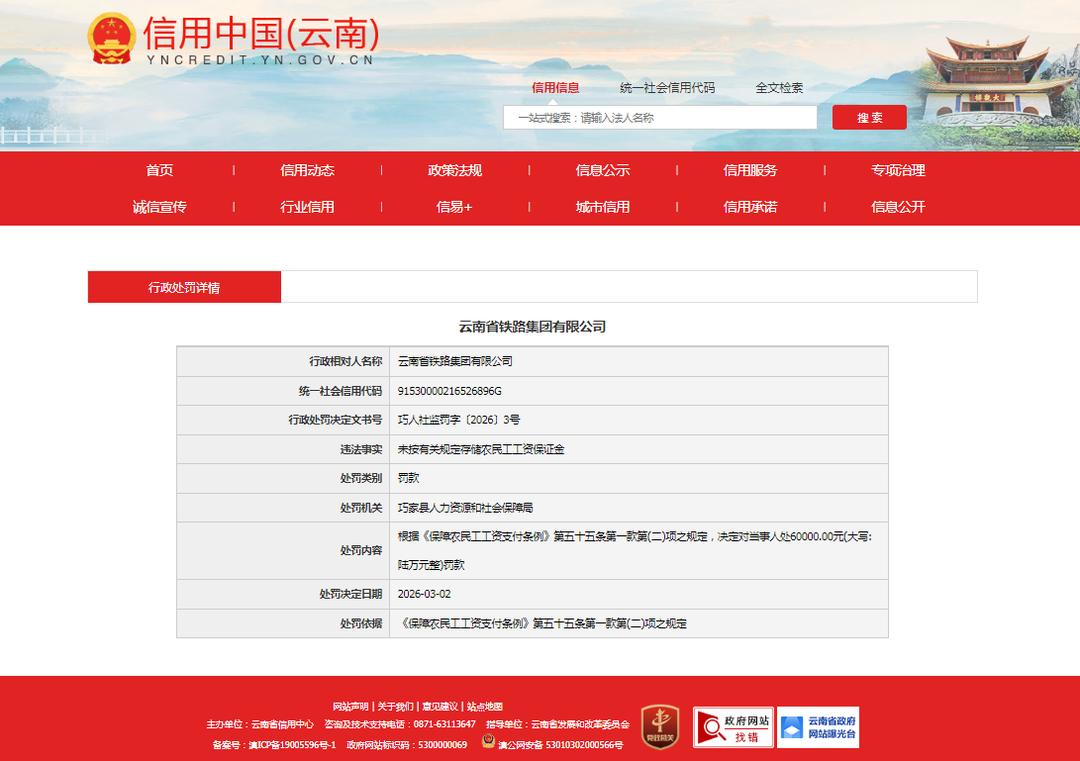The height and width of the screenshot is (761, 1080).
Task: Open the 网站声明 footer link
Action: click(x=351, y=707)
